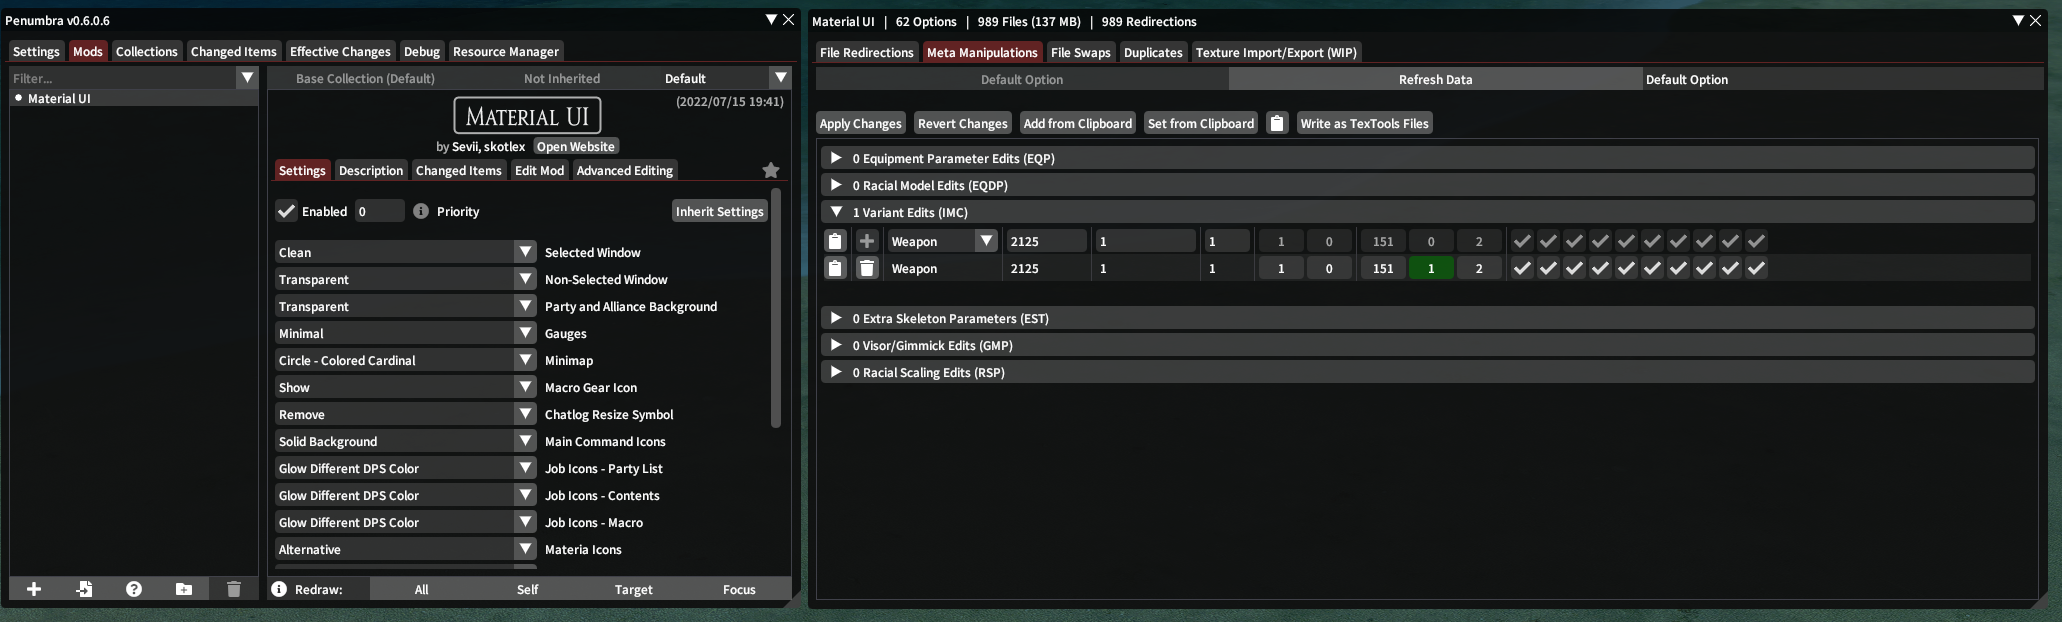Collapse the Material UI editing window
Image resolution: width=2062 pixels, height=622 pixels.
2018,20
